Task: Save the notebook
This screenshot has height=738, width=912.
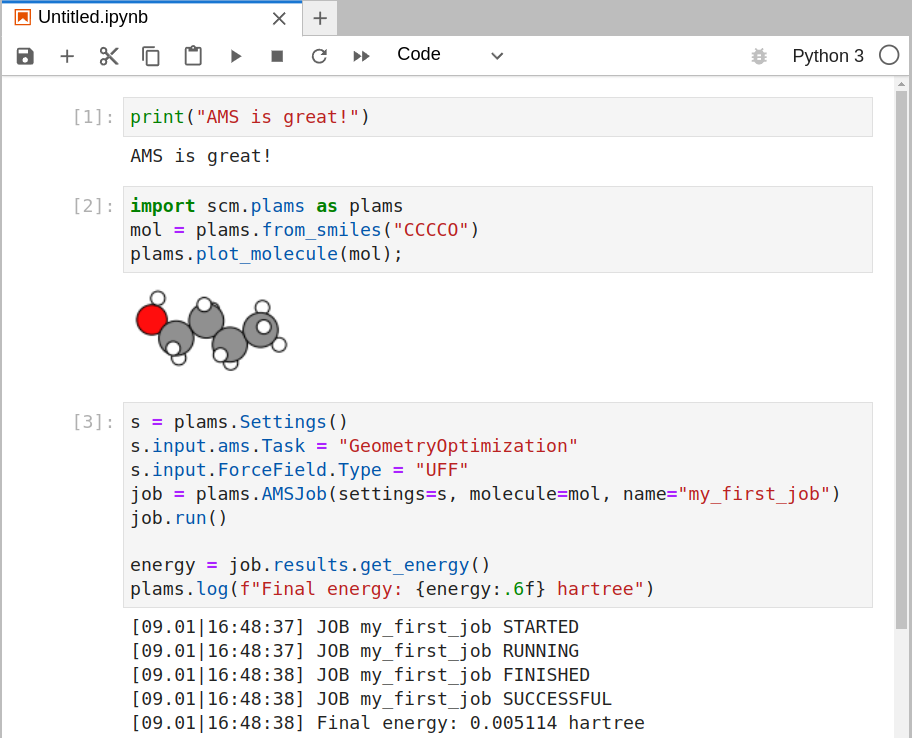Action: point(24,56)
